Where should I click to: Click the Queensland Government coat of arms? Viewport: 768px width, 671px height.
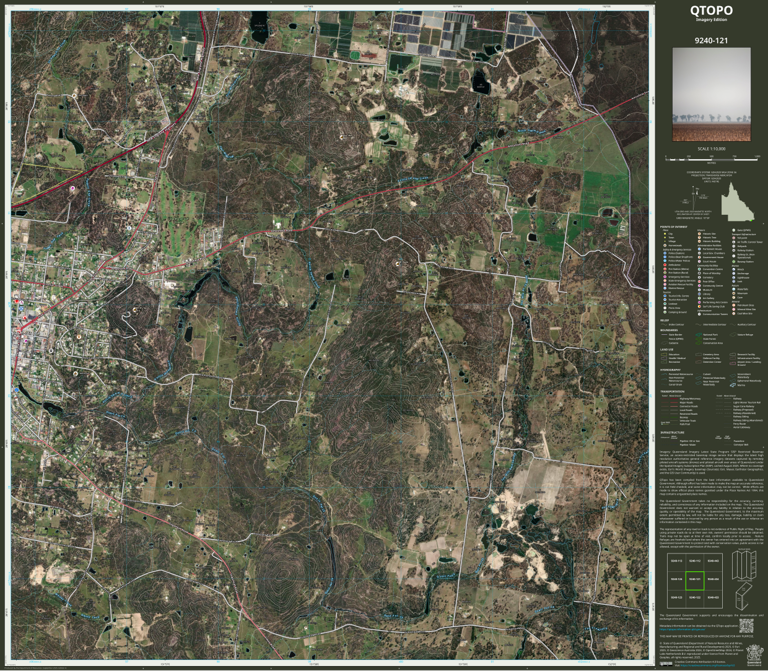(x=755, y=655)
